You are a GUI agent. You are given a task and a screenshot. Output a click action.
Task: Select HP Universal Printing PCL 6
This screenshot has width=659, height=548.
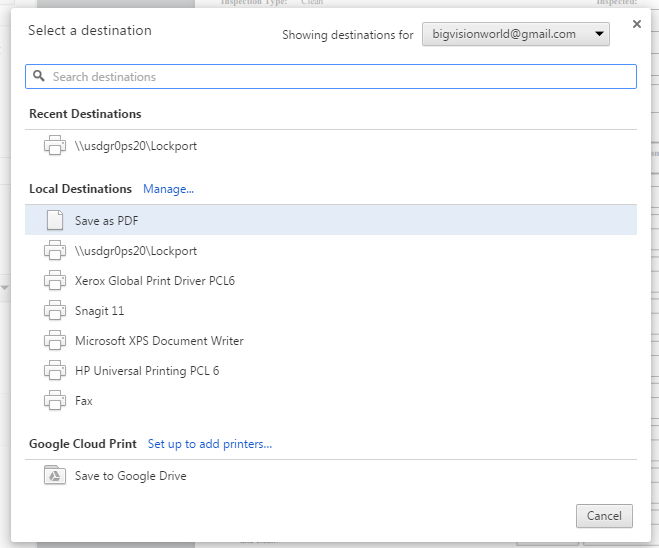click(x=147, y=371)
